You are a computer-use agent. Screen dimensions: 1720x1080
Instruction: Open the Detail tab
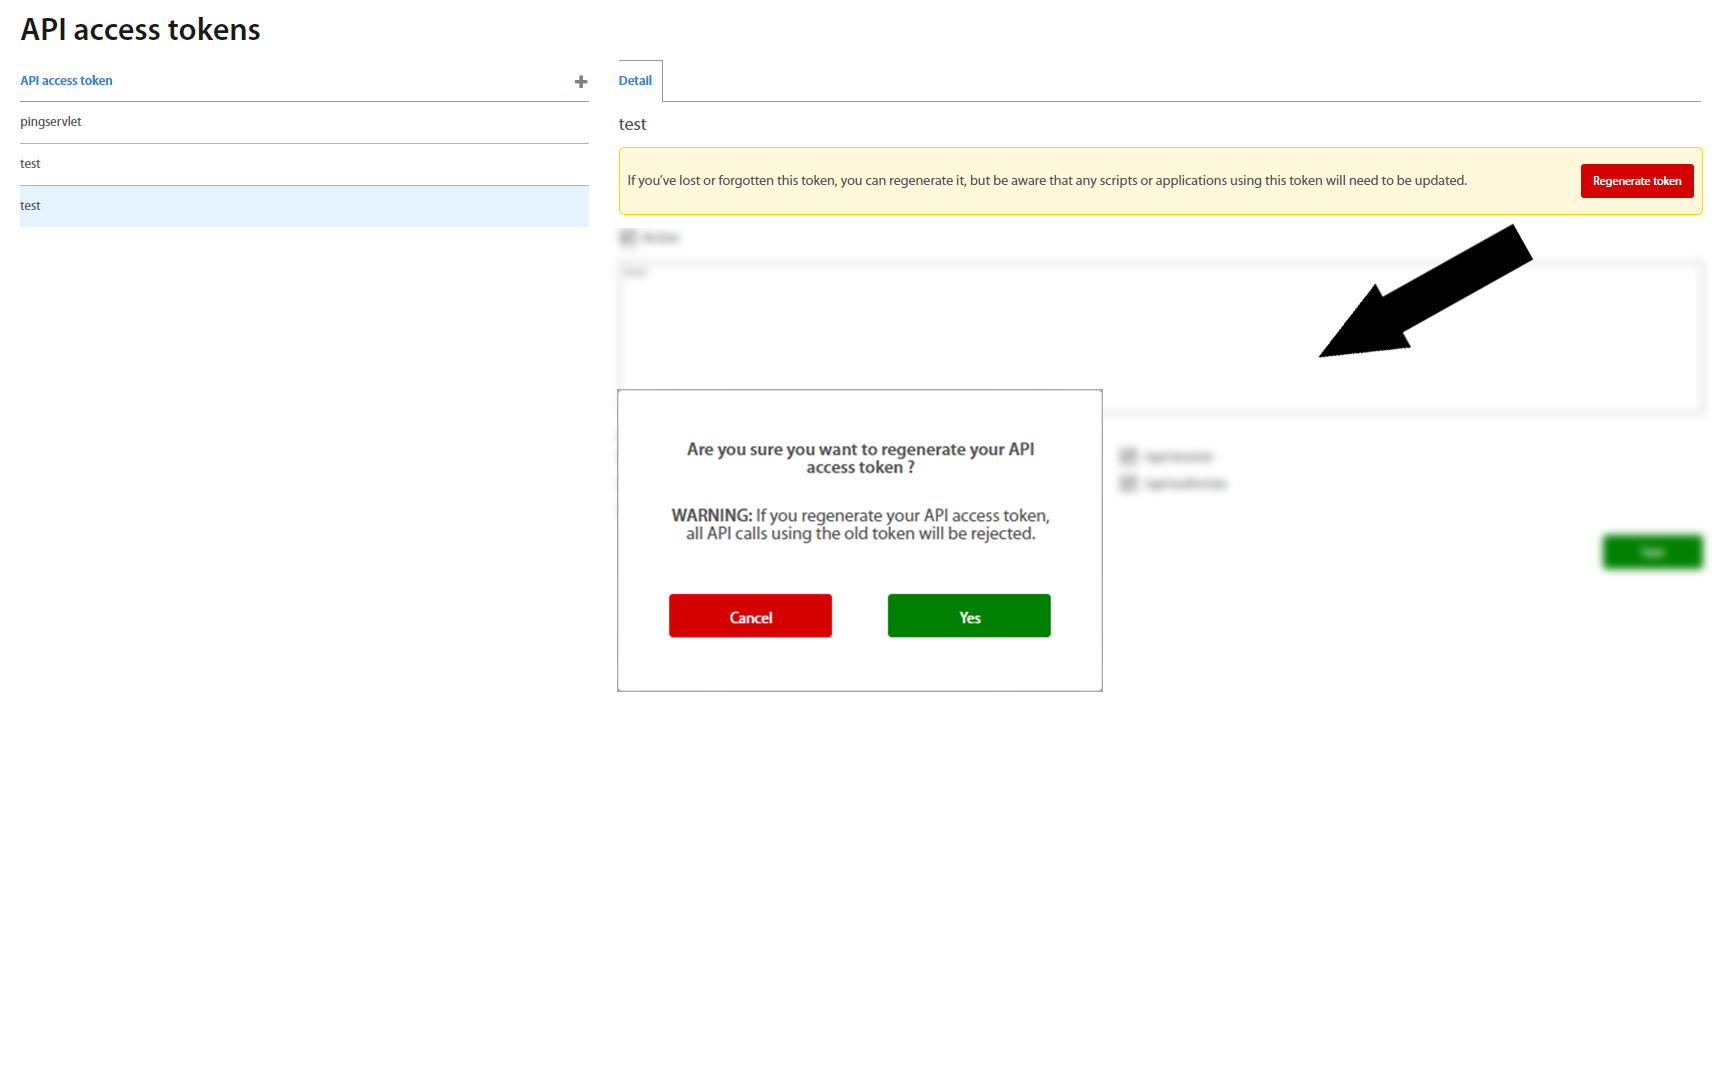pos(635,81)
